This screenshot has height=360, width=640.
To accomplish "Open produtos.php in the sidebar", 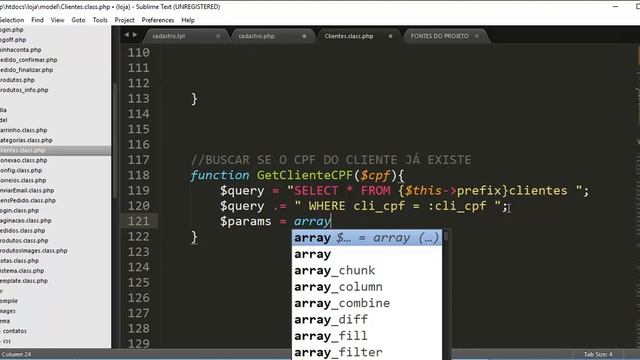I will point(17,80).
